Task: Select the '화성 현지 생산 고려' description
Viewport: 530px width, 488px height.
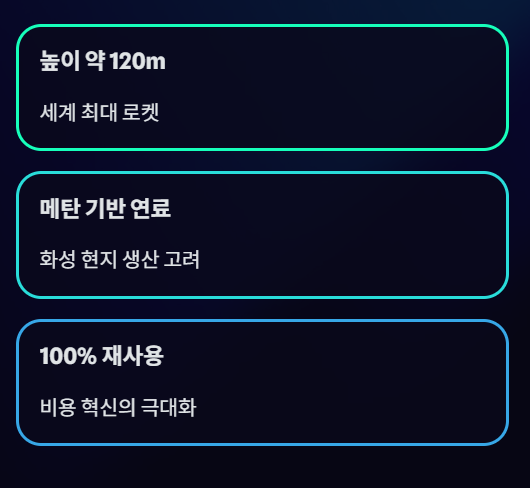Action: click(x=120, y=260)
